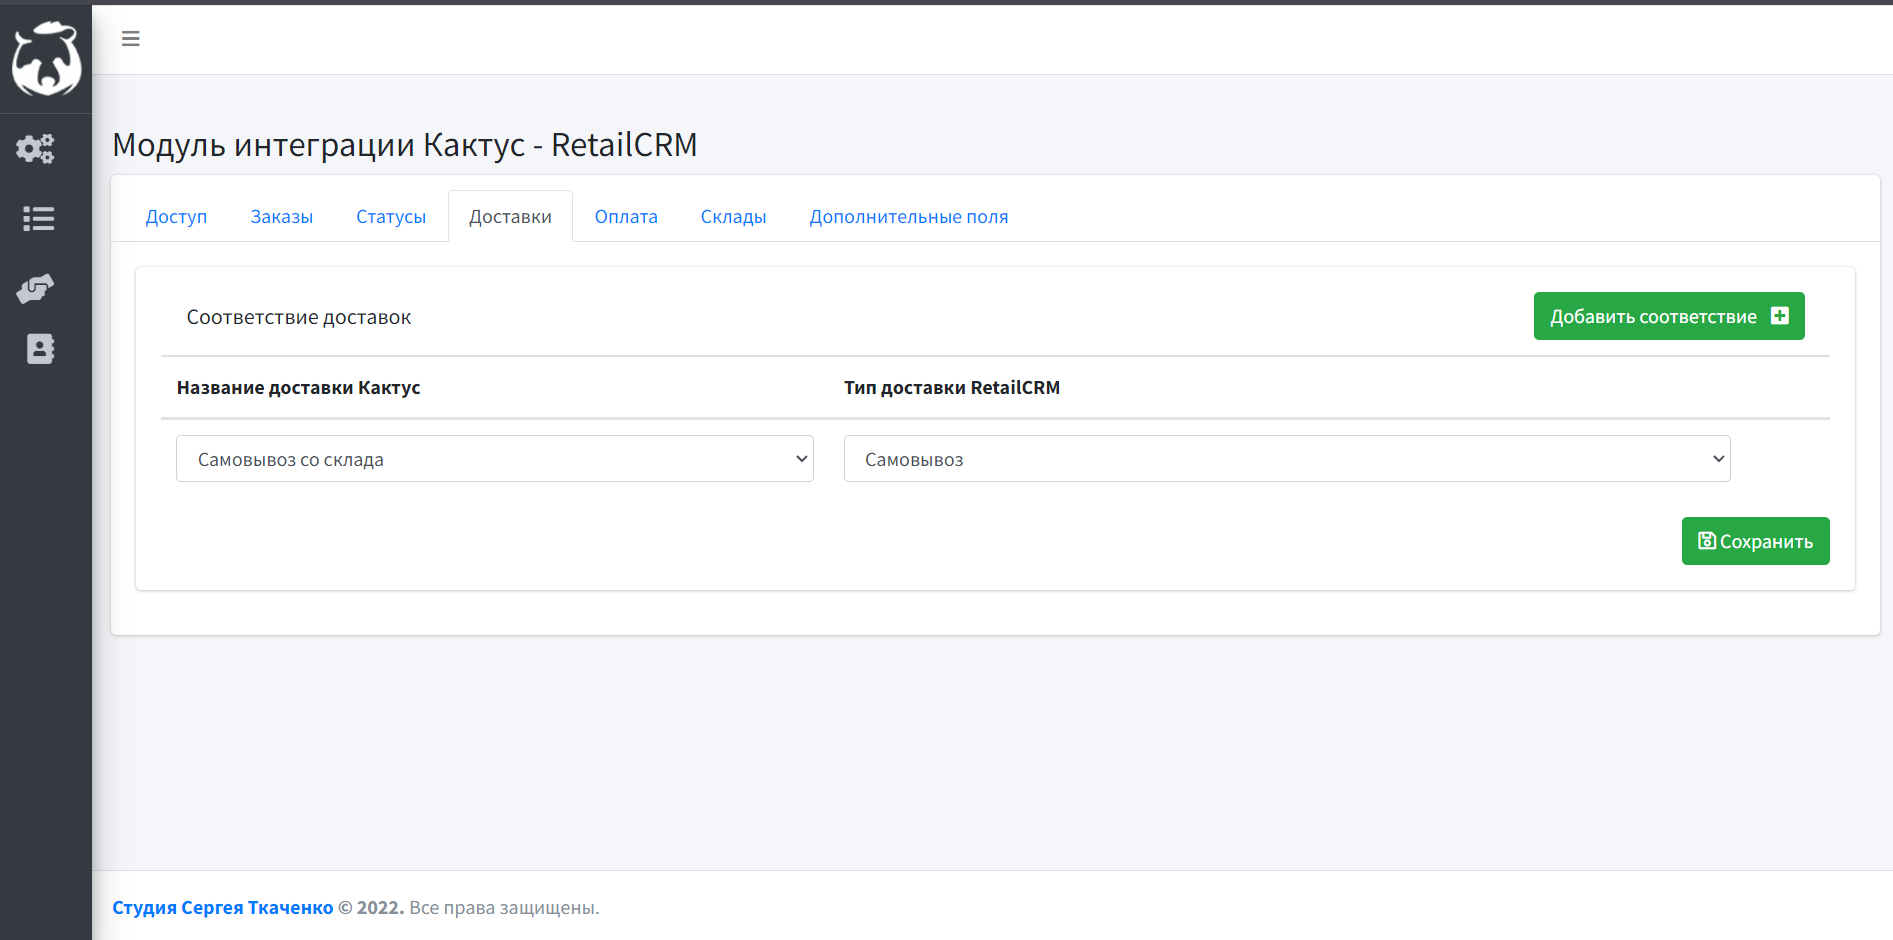Screen dimensions: 1893x940
Task: Open the Студия Сергея Ткаченко link
Action: [x=223, y=908]
